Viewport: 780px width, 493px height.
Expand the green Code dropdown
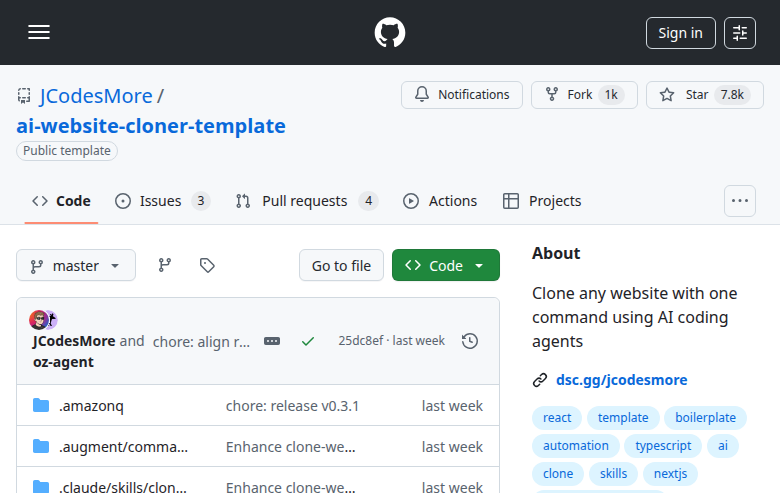pyautogui.click(x=446, y=265)
